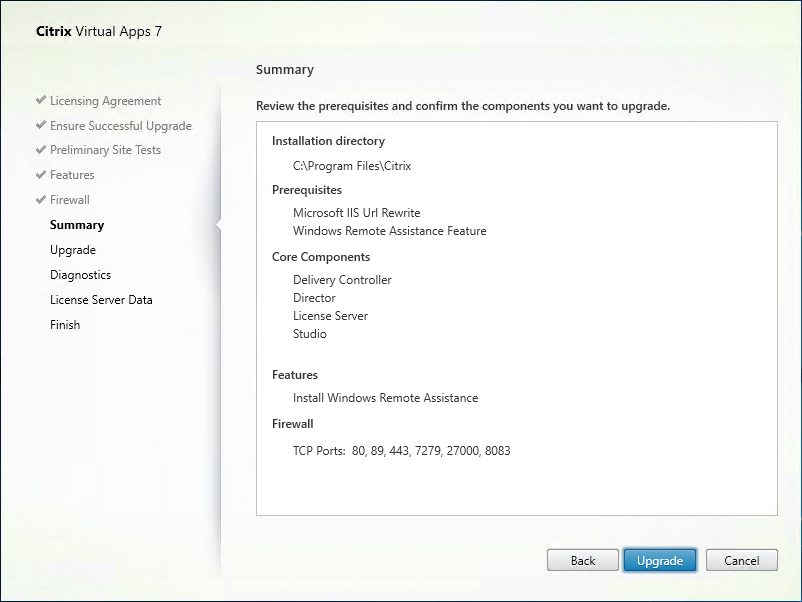The height and width of the screenshot is (602, 802).
Task: Select Install Windows Remote Assistance feature line
Action: 385,398
